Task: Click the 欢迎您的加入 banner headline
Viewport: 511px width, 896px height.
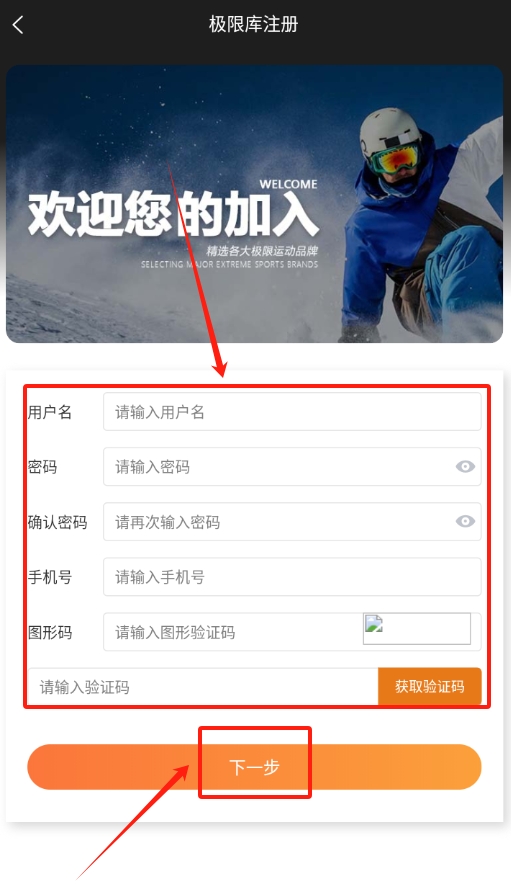Action: pyautogui.click(x=173, y=214)
